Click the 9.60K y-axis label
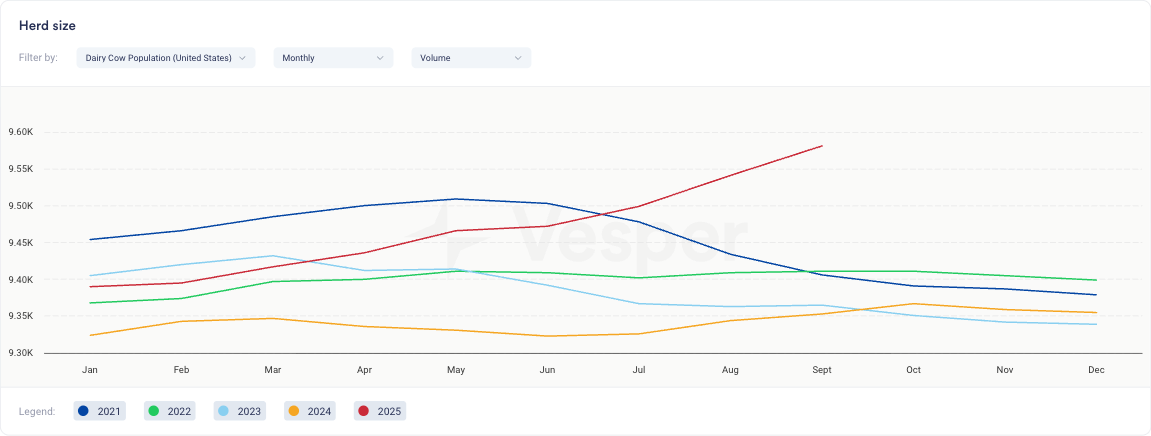The image size is (1151, 436). [x=21, y=132]
